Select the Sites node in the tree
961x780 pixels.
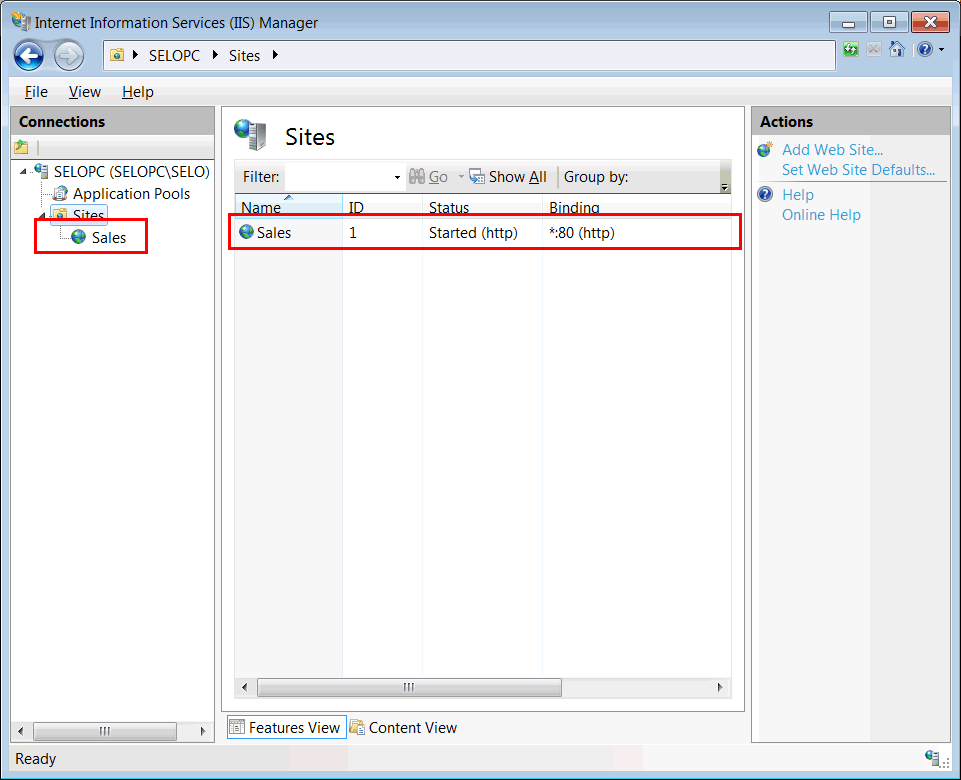(x=88, y=215)
